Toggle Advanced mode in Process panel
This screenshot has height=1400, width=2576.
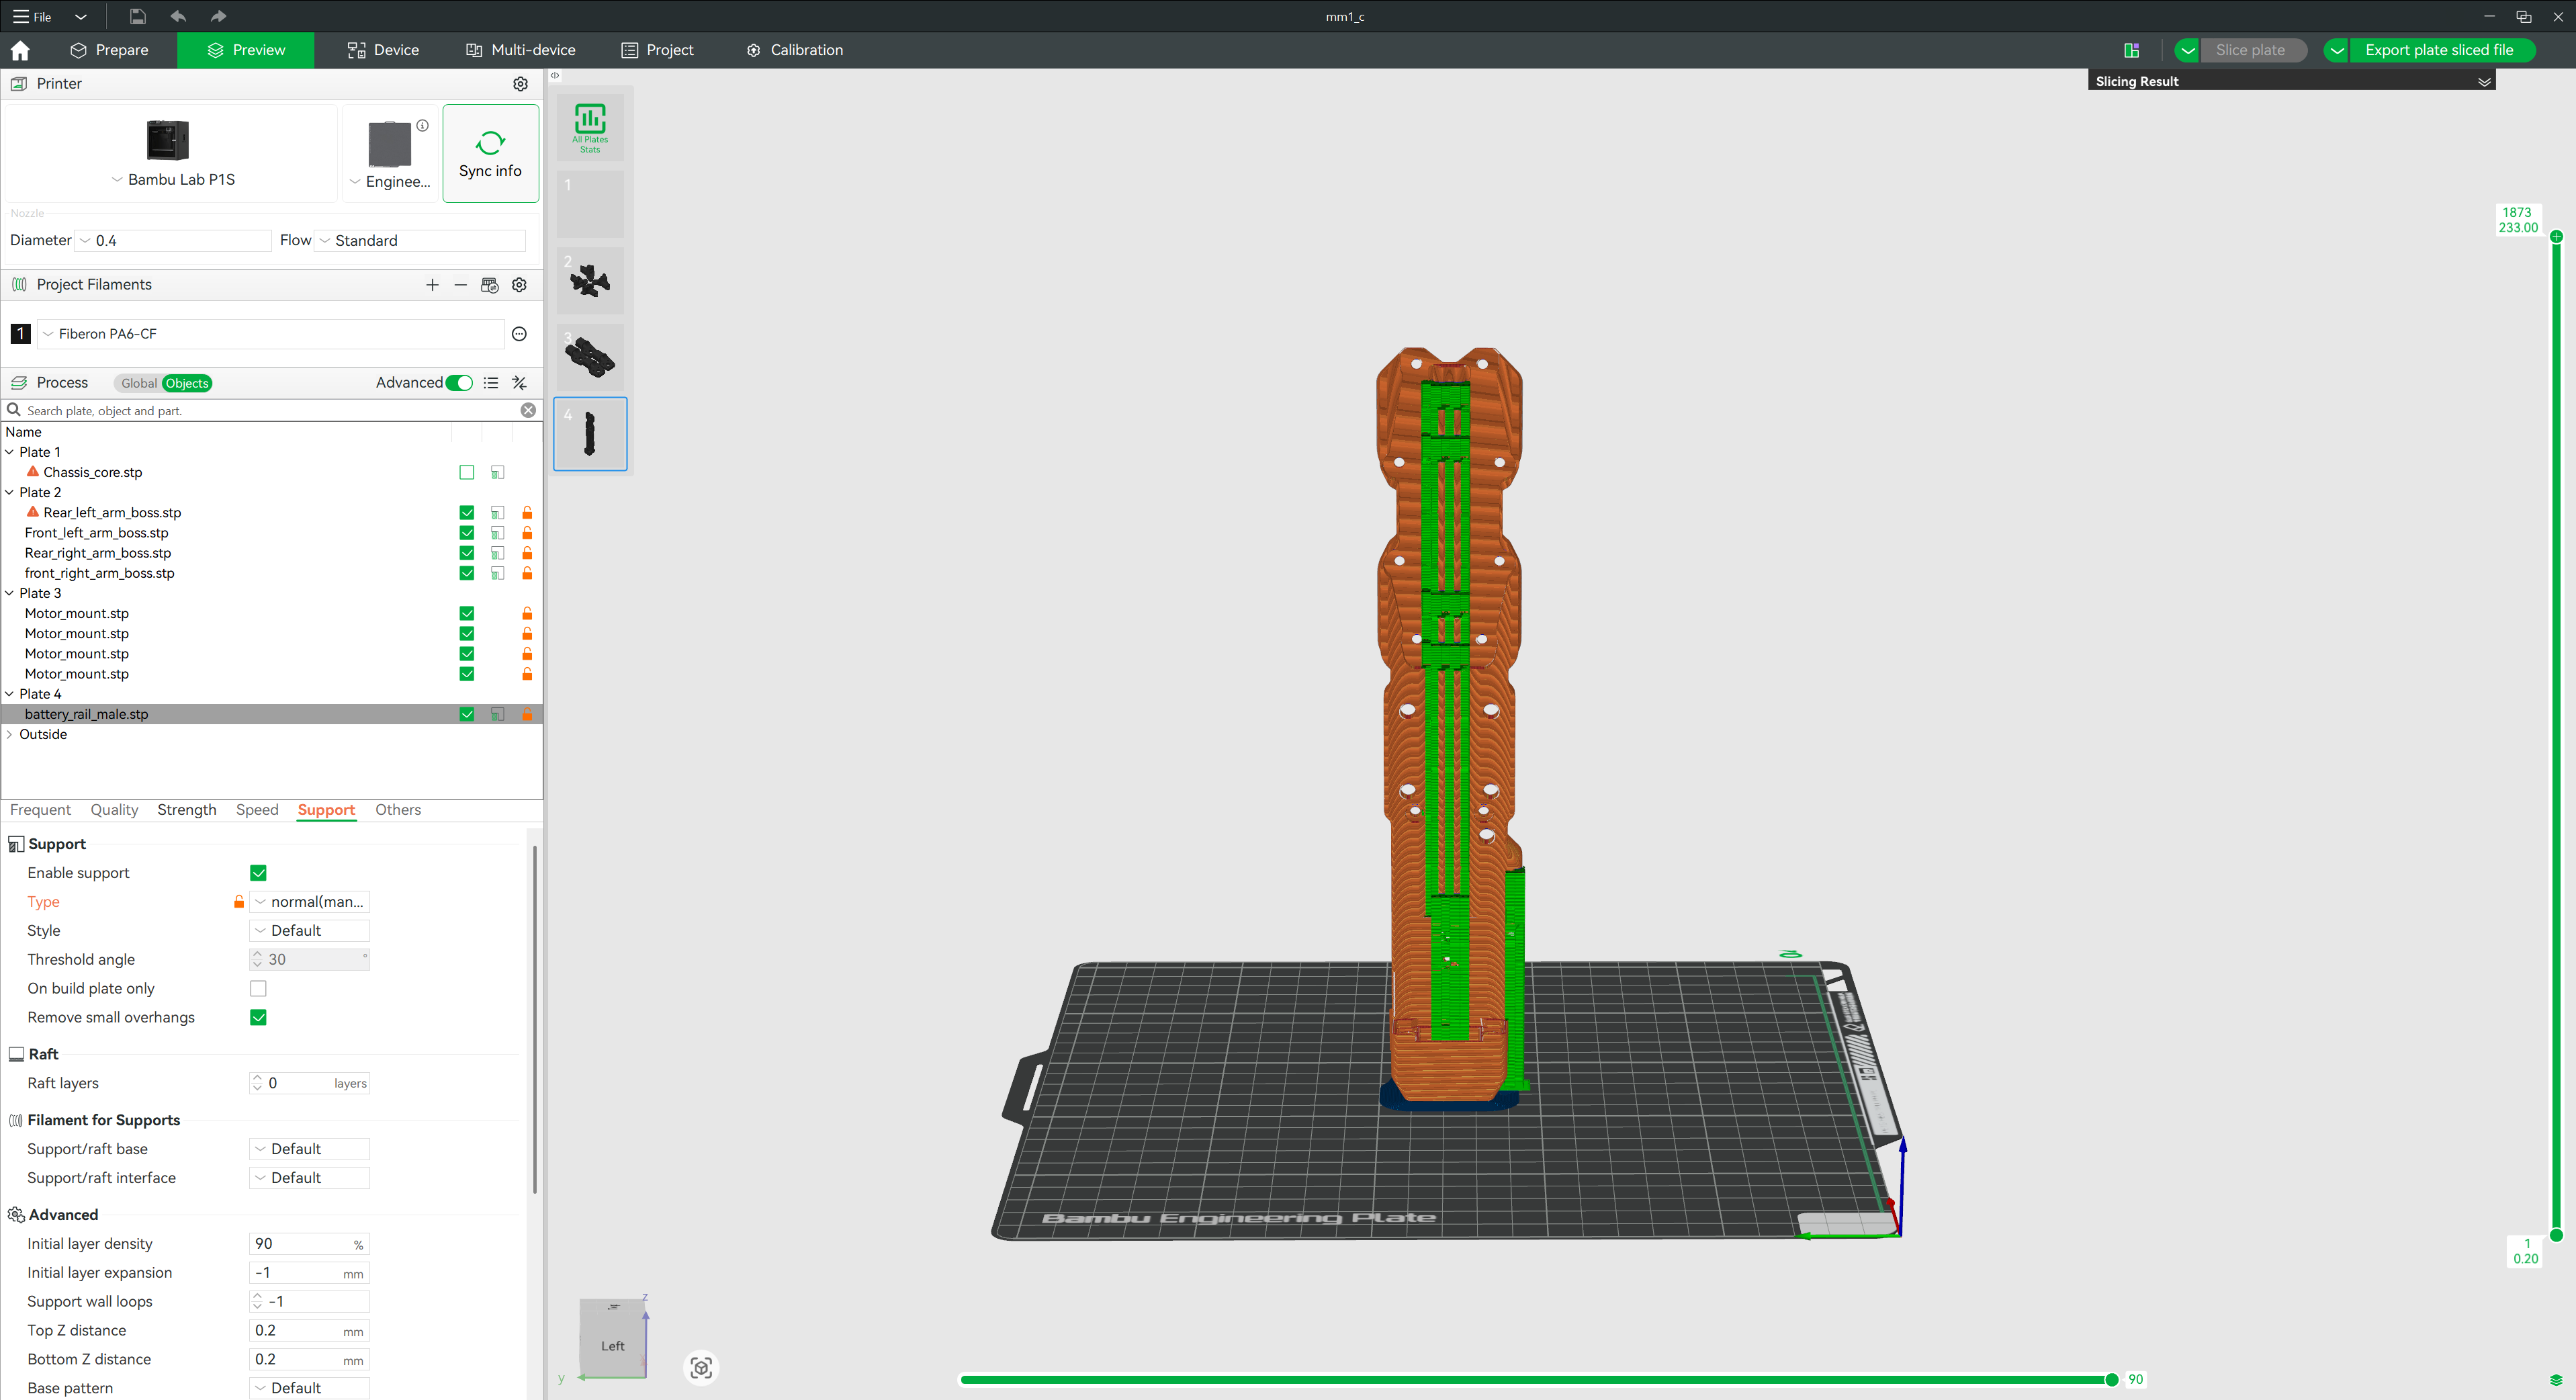pyautogui.click(x=459, y=383)
